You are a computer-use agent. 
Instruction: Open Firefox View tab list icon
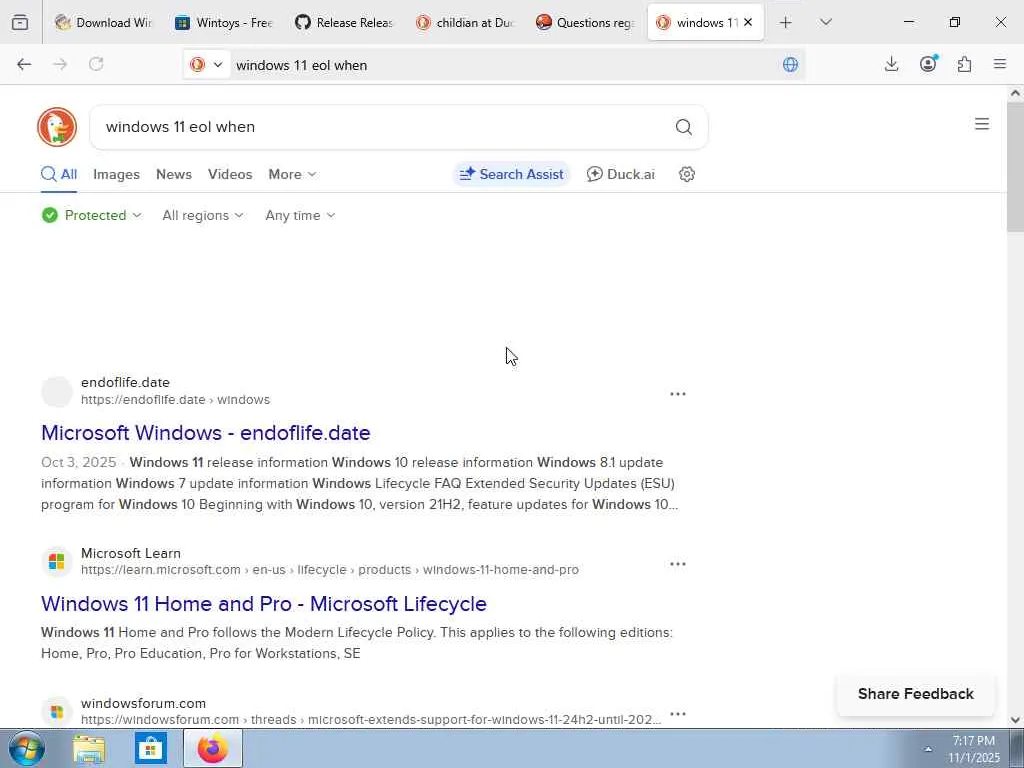point(20,22)
